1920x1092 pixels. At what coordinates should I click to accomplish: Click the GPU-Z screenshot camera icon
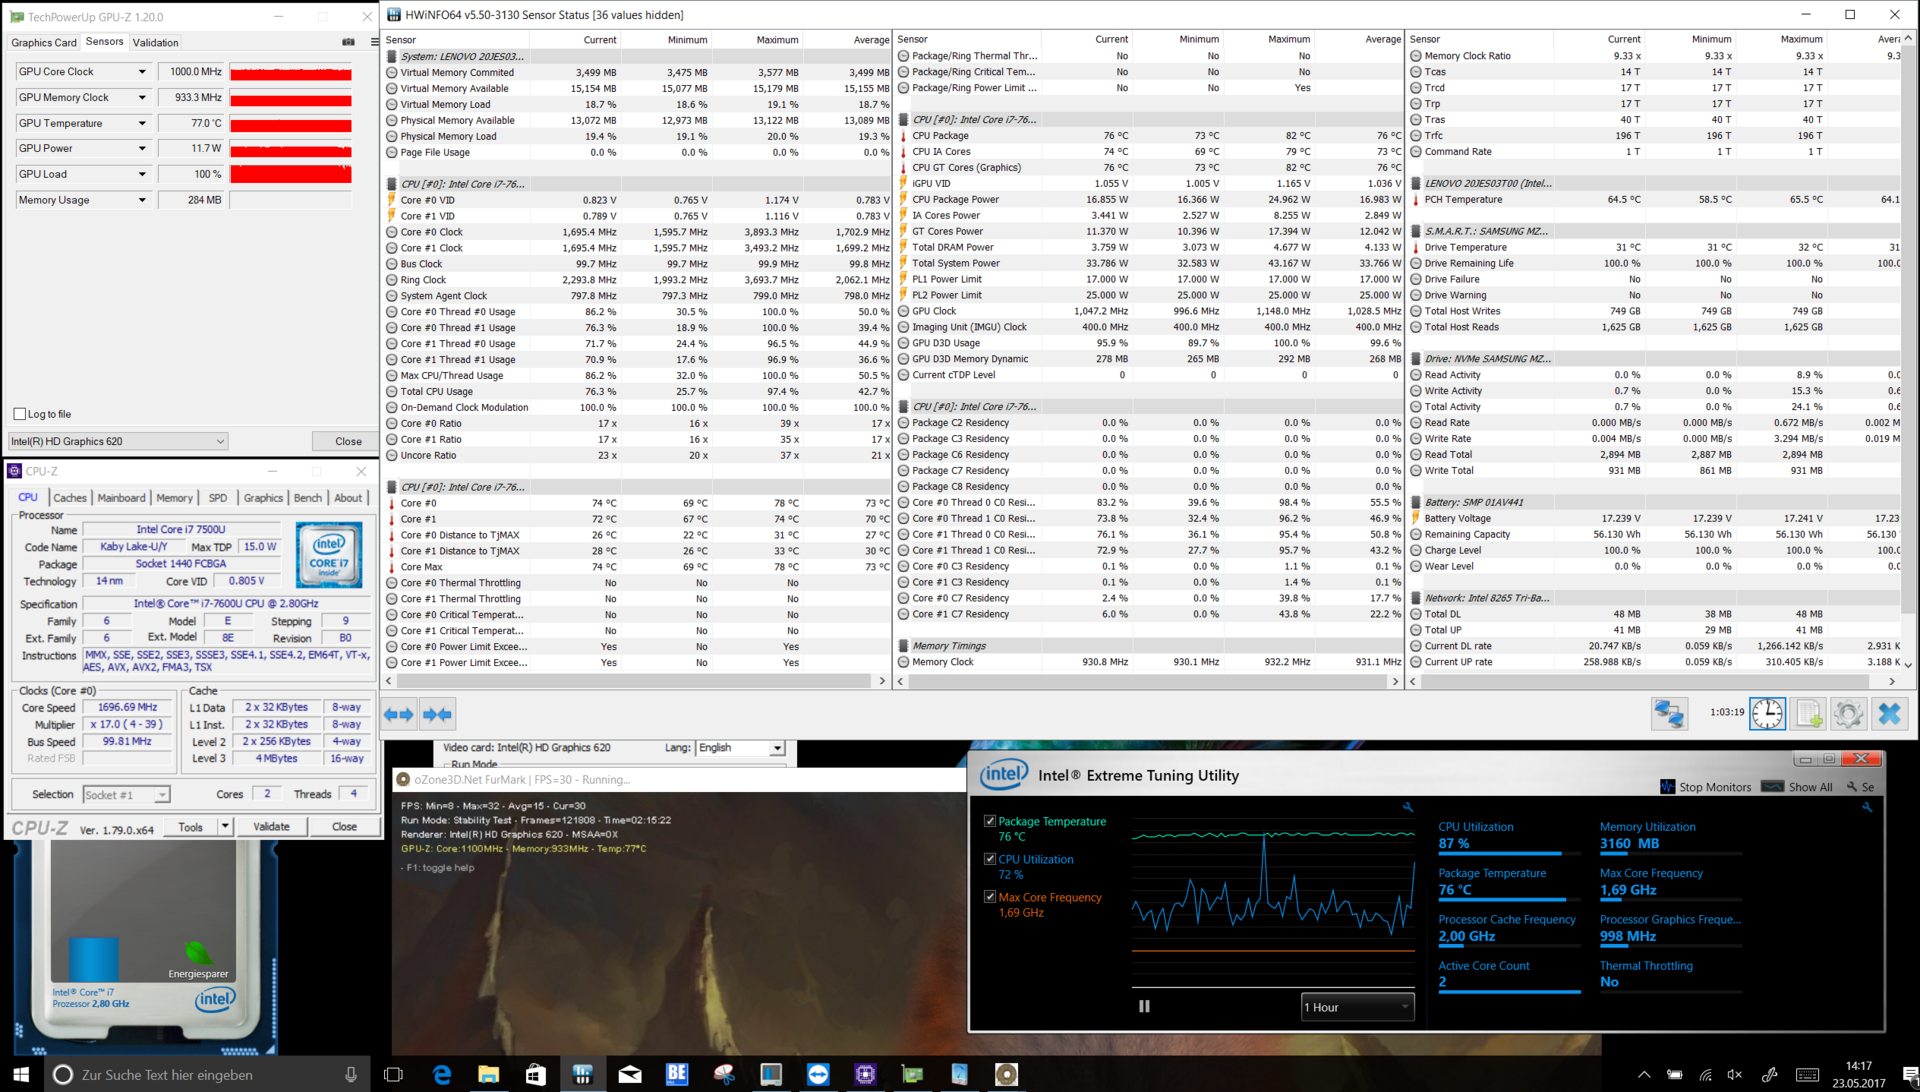pos(348,42)
